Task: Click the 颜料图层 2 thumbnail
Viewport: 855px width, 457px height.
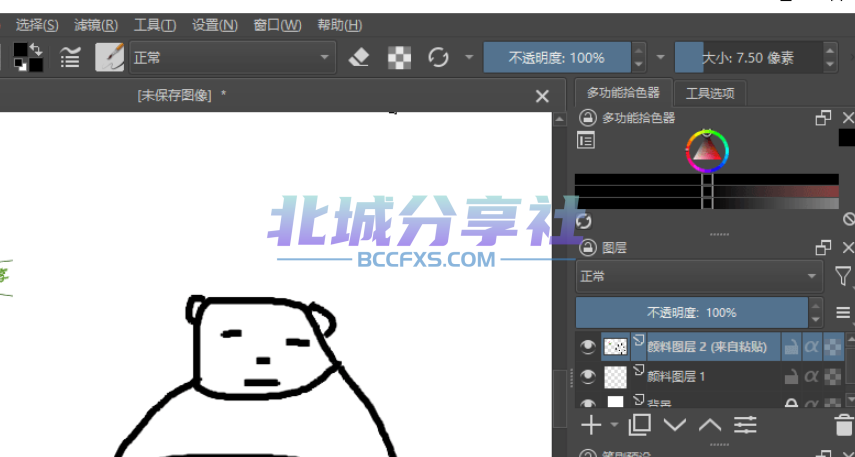Action: 616,346
